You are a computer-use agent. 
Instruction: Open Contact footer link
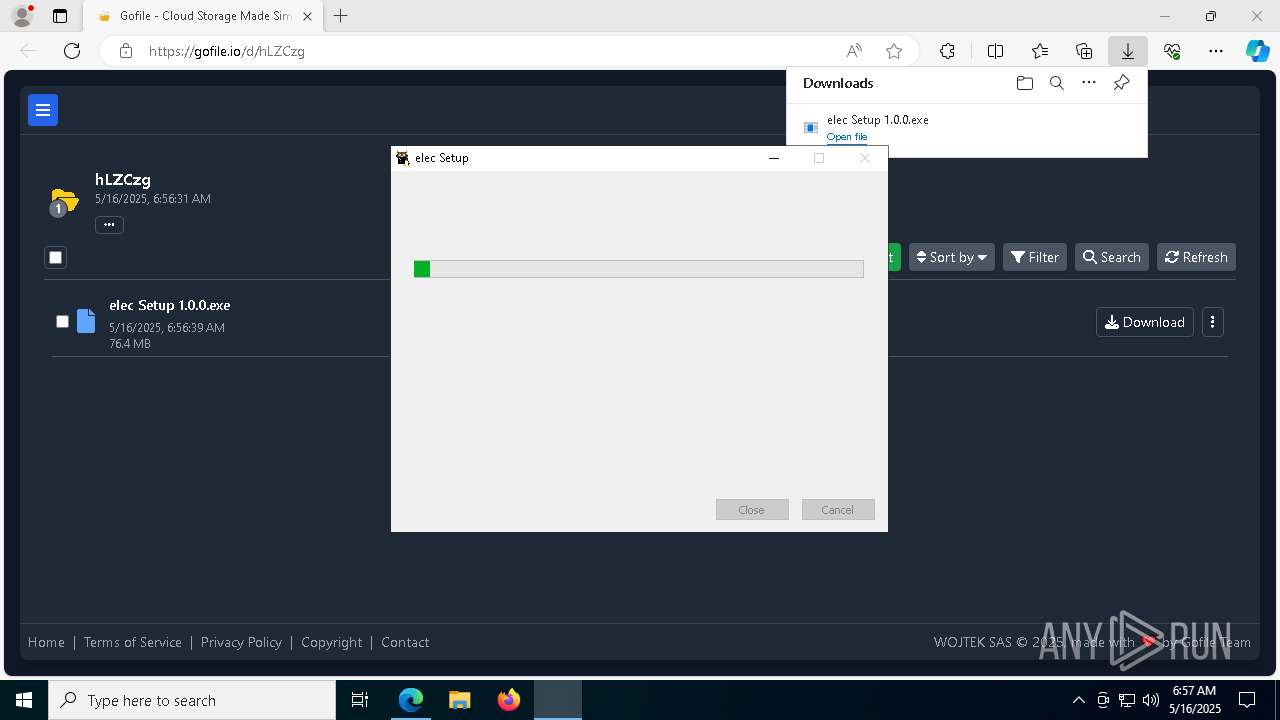click(x=405, y=642)
